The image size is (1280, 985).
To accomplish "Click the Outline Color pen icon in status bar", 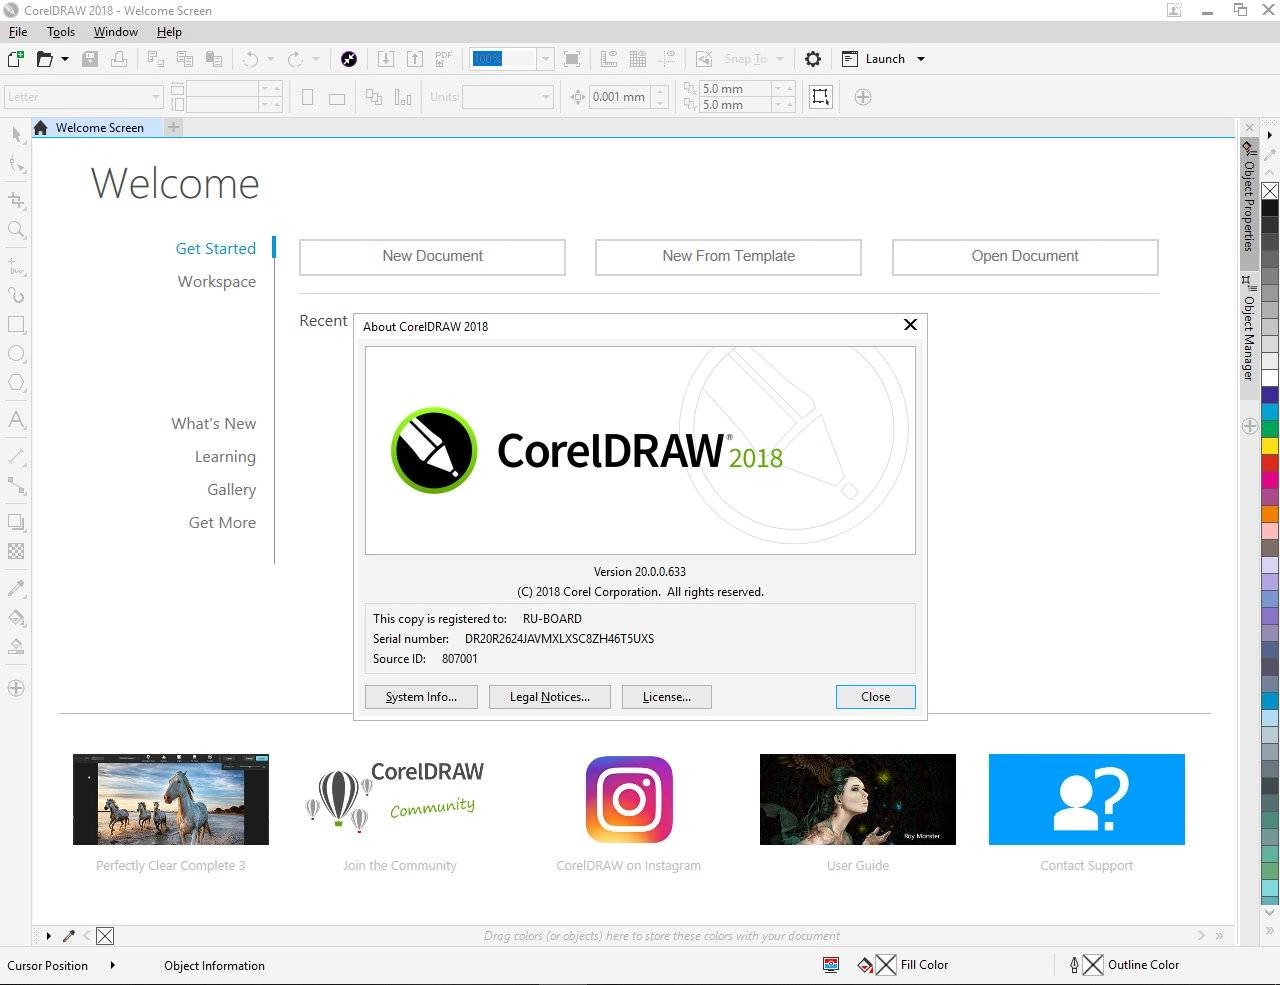I will coord(1074,965).
